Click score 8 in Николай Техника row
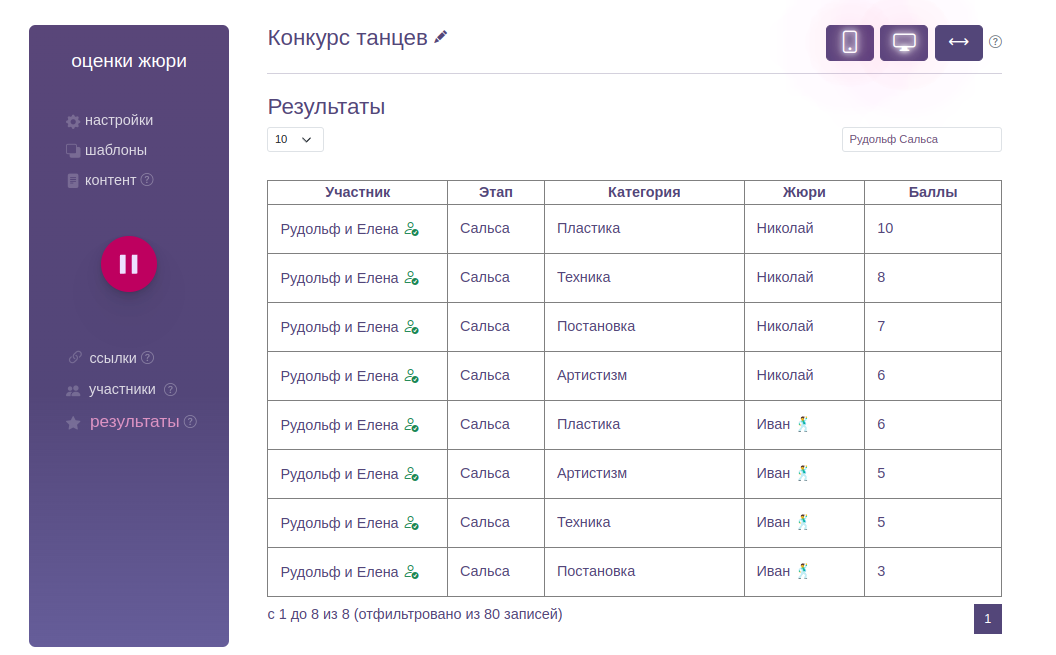The image size is (1056, 655). 881,277
